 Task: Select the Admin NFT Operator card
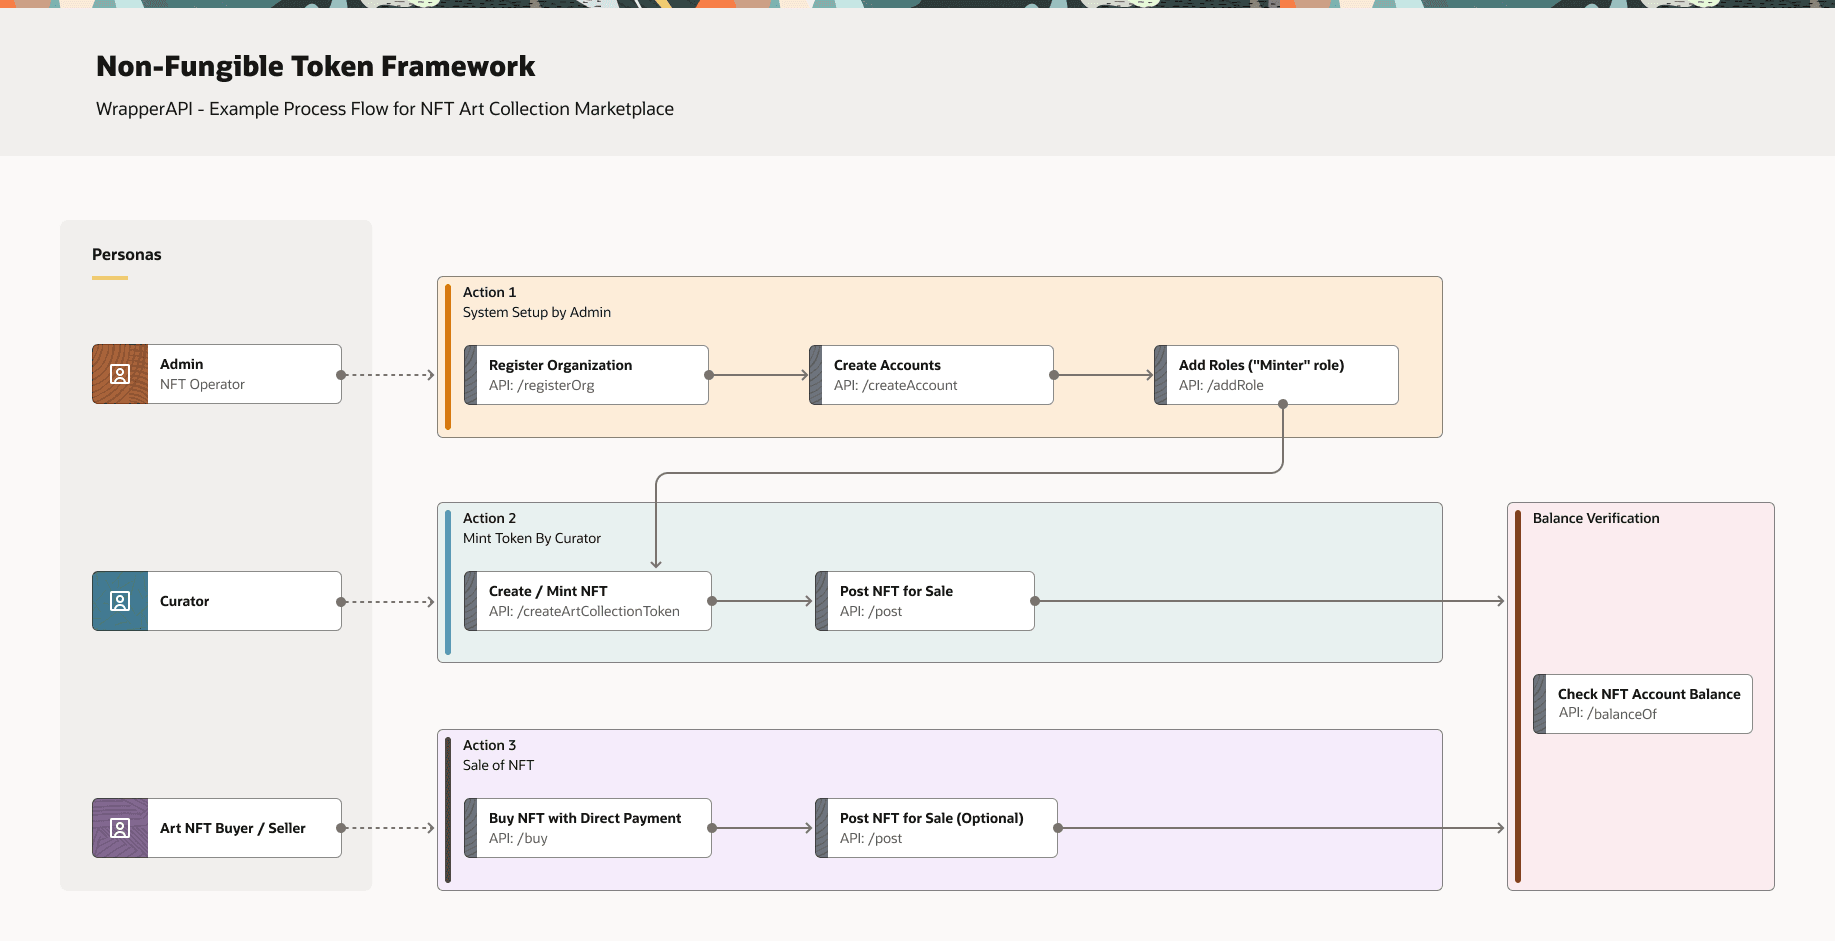[x=217, y=374]
